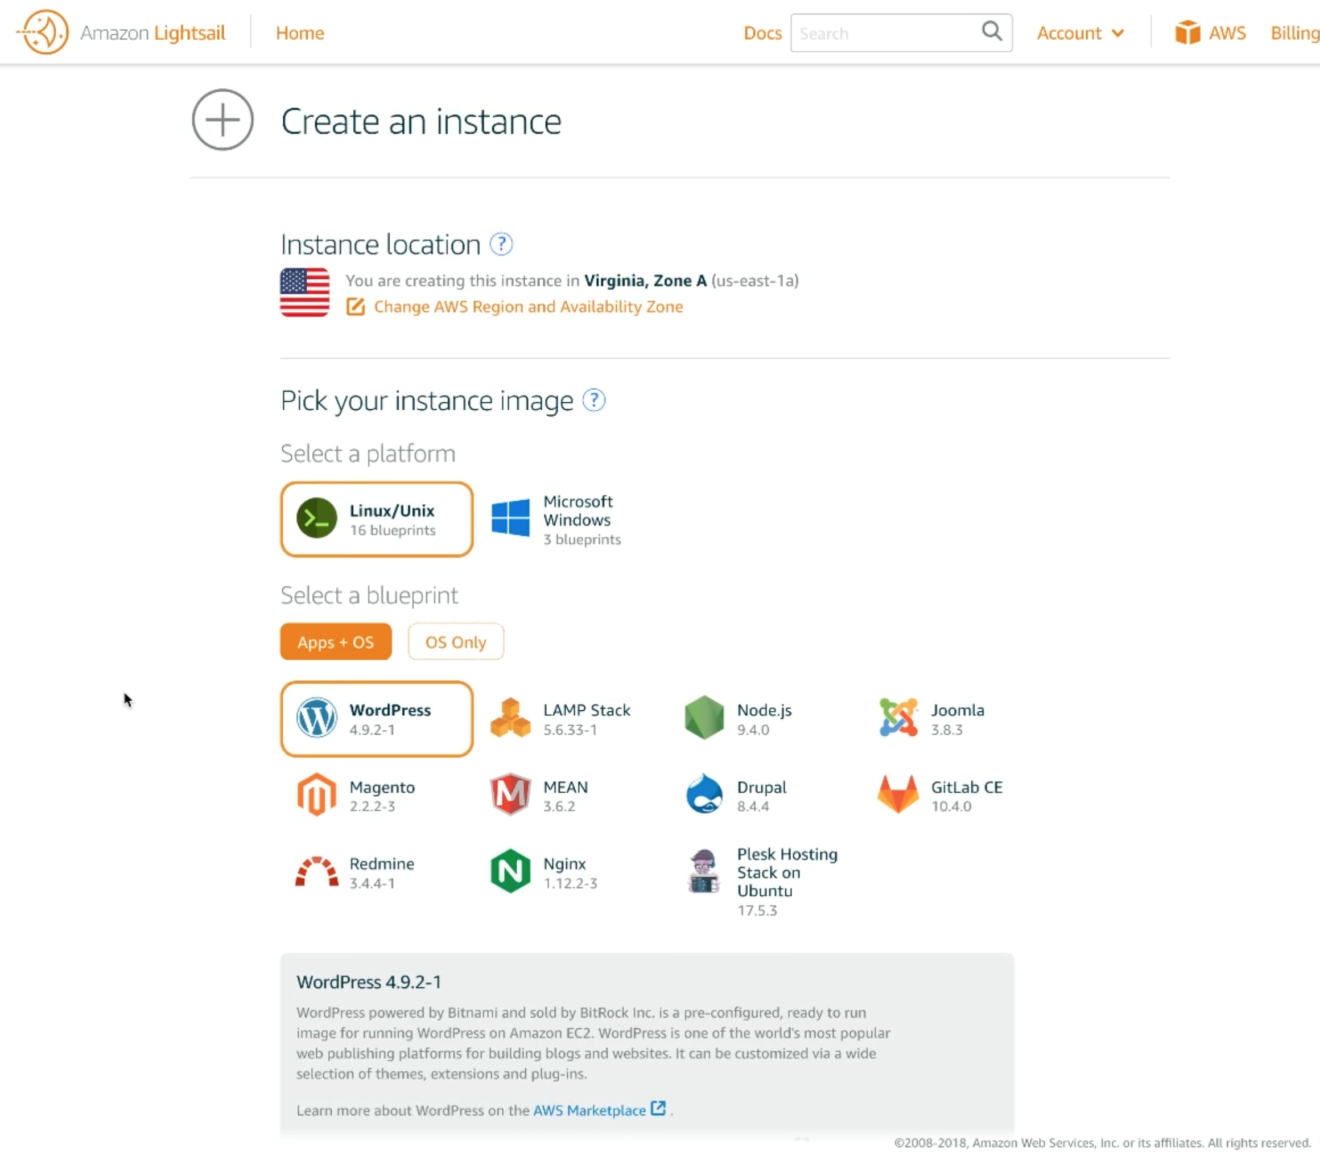Expand the Account dropdown menu
The image size is (1320, 1153).
[1081, 33]
